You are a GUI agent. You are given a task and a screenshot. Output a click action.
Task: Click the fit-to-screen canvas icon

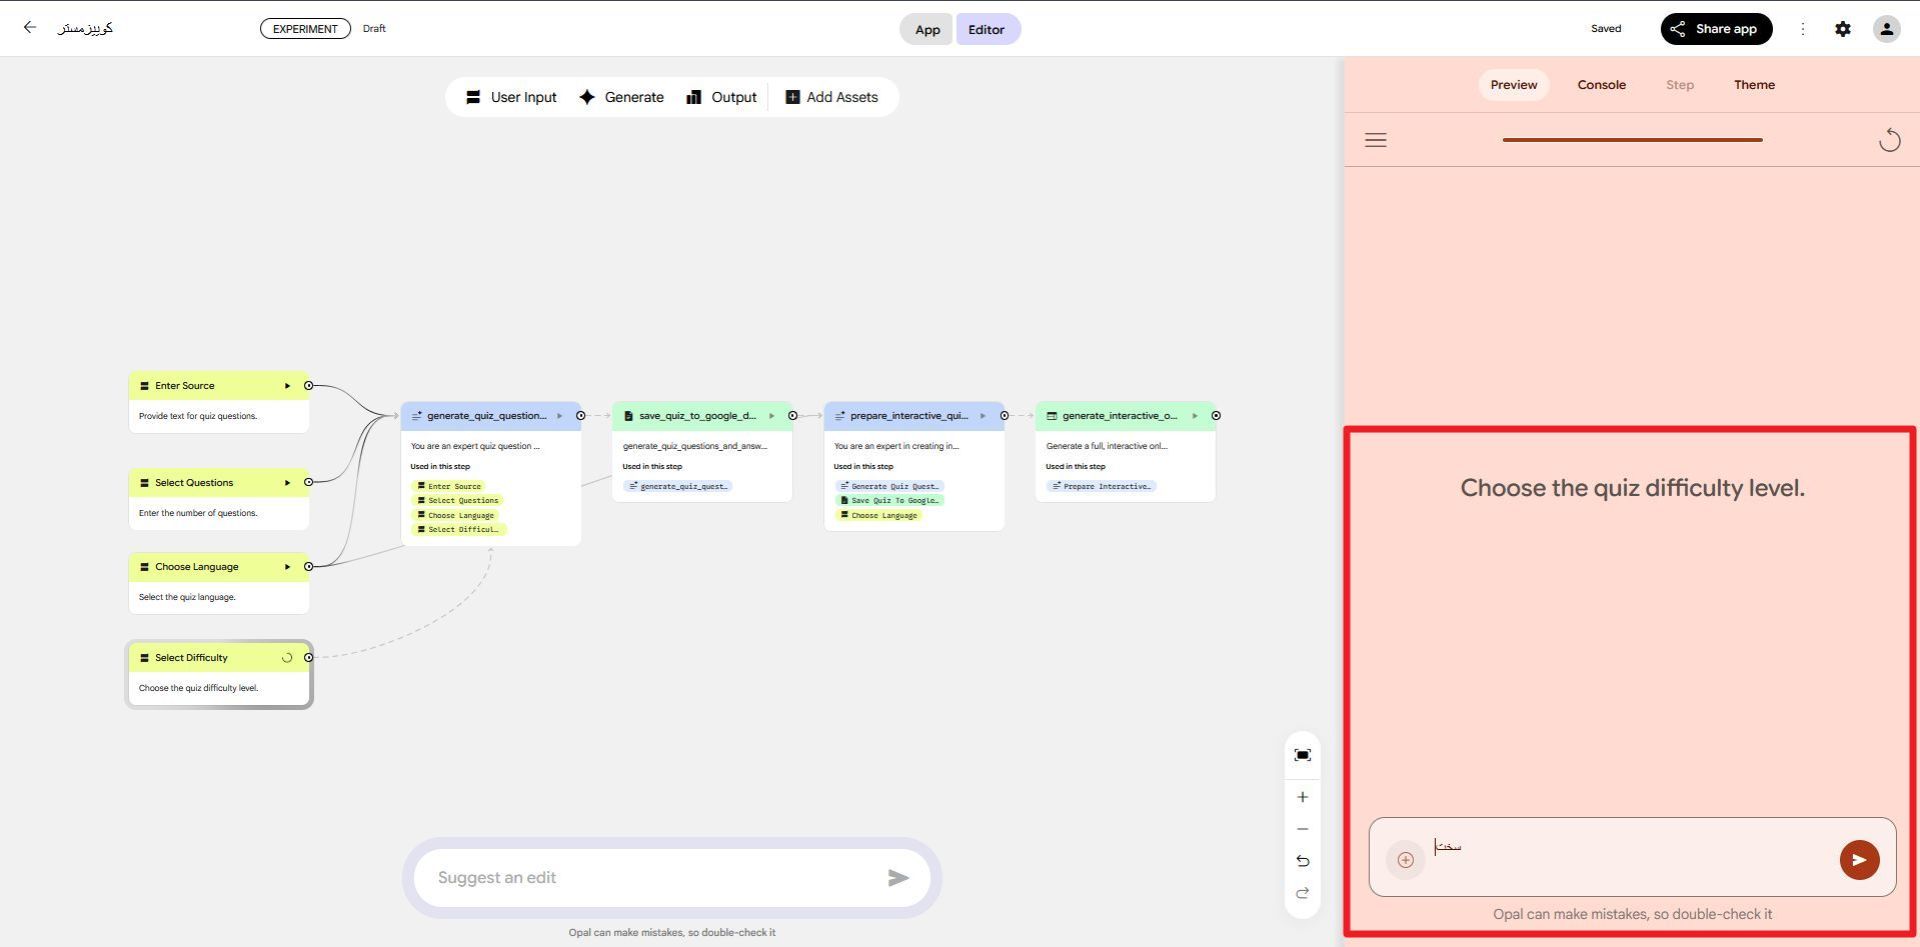click(1302, 755)
